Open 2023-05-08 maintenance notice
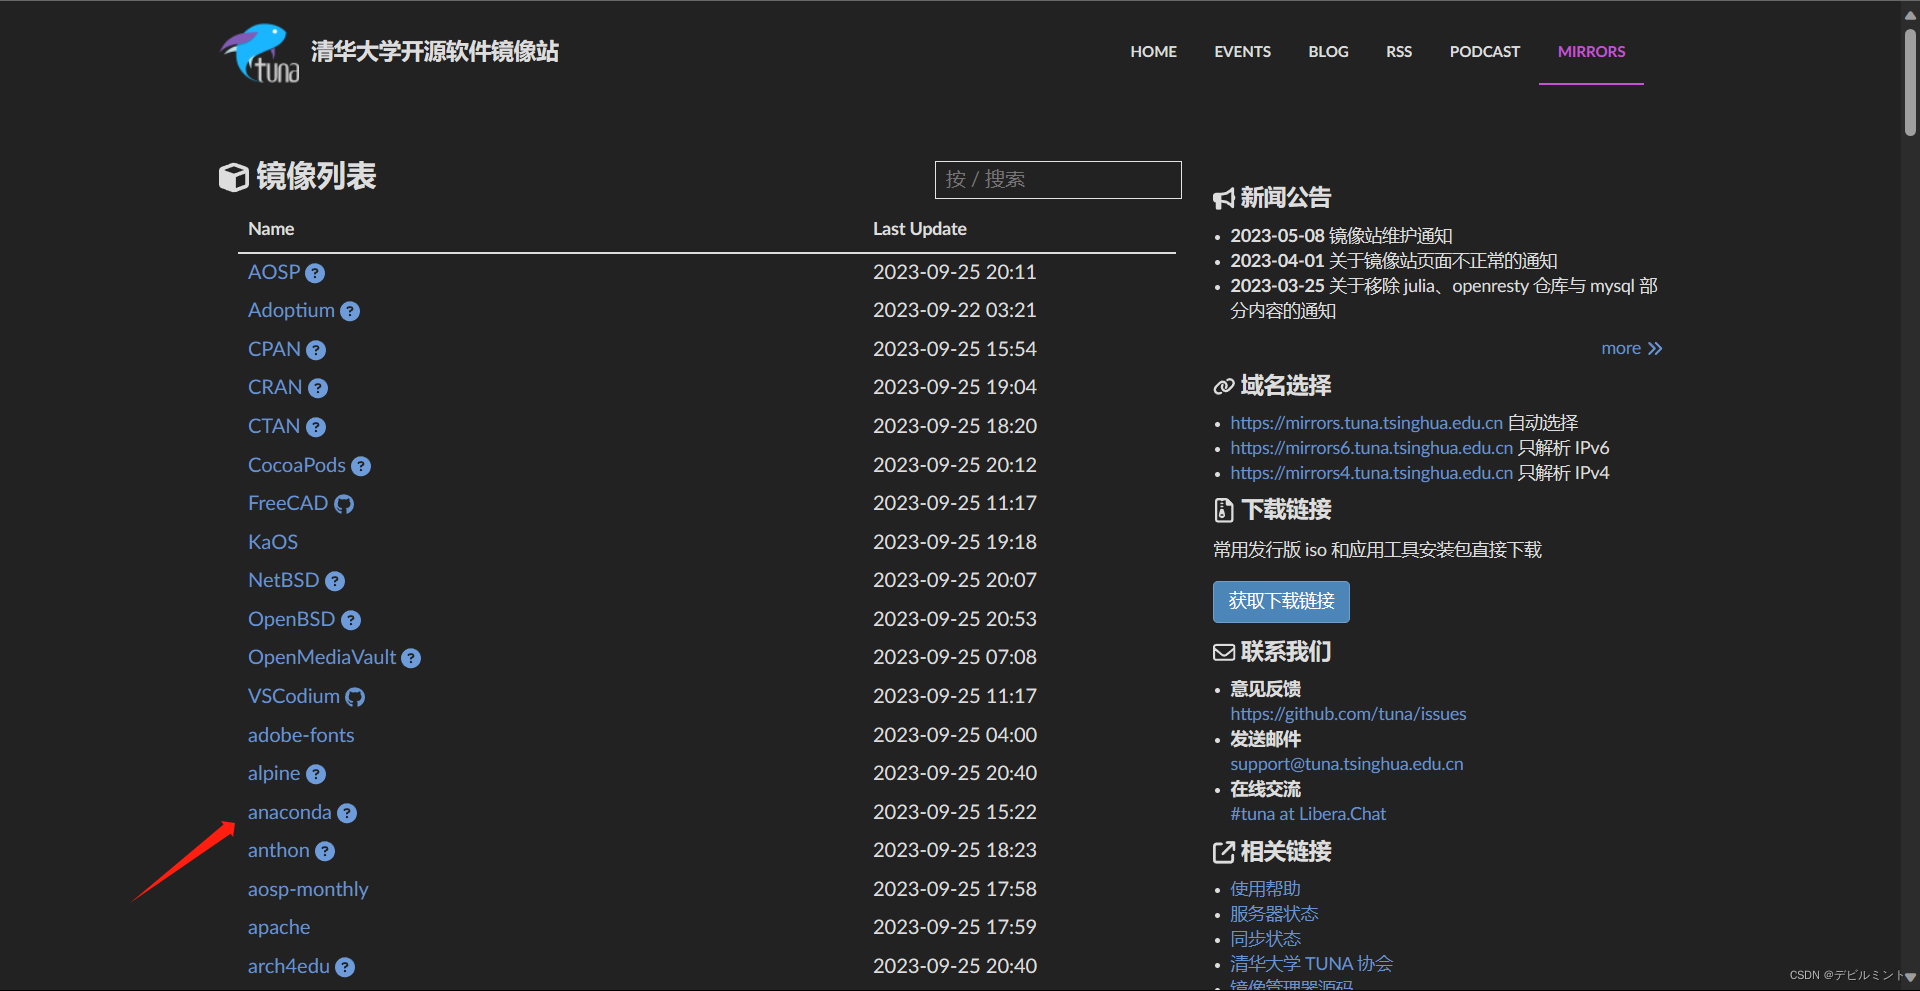The width and height of the screenshot is (1920, 991). [x=1341, y=236]
